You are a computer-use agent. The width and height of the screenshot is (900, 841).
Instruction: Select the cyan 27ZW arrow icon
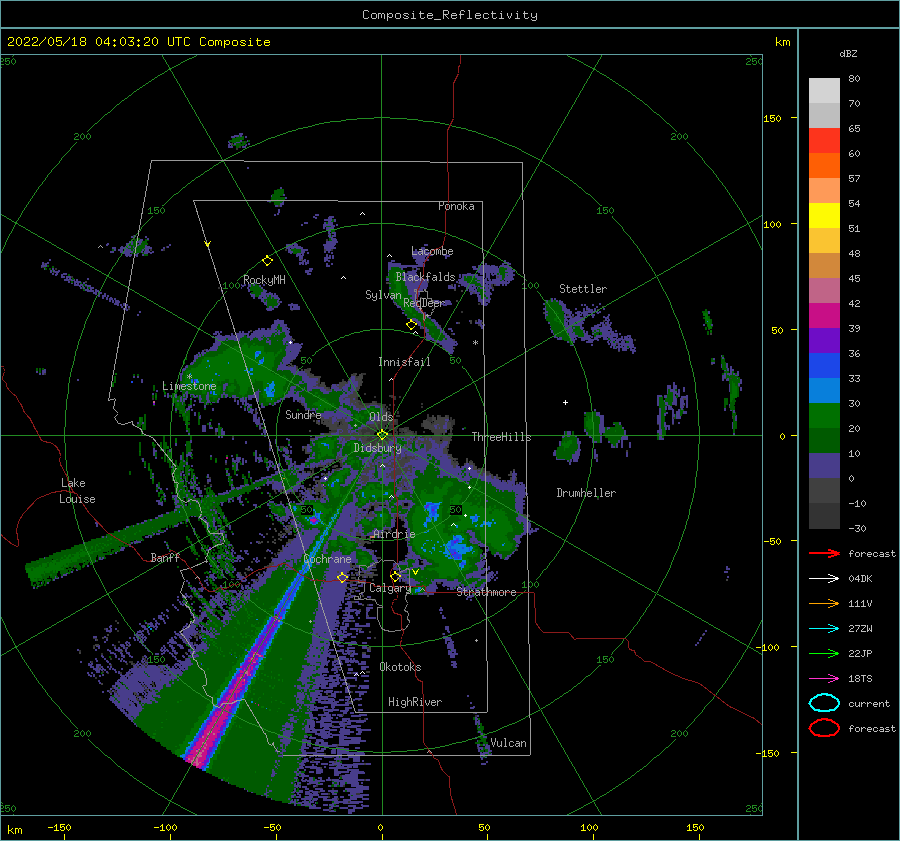click(824, 629)
